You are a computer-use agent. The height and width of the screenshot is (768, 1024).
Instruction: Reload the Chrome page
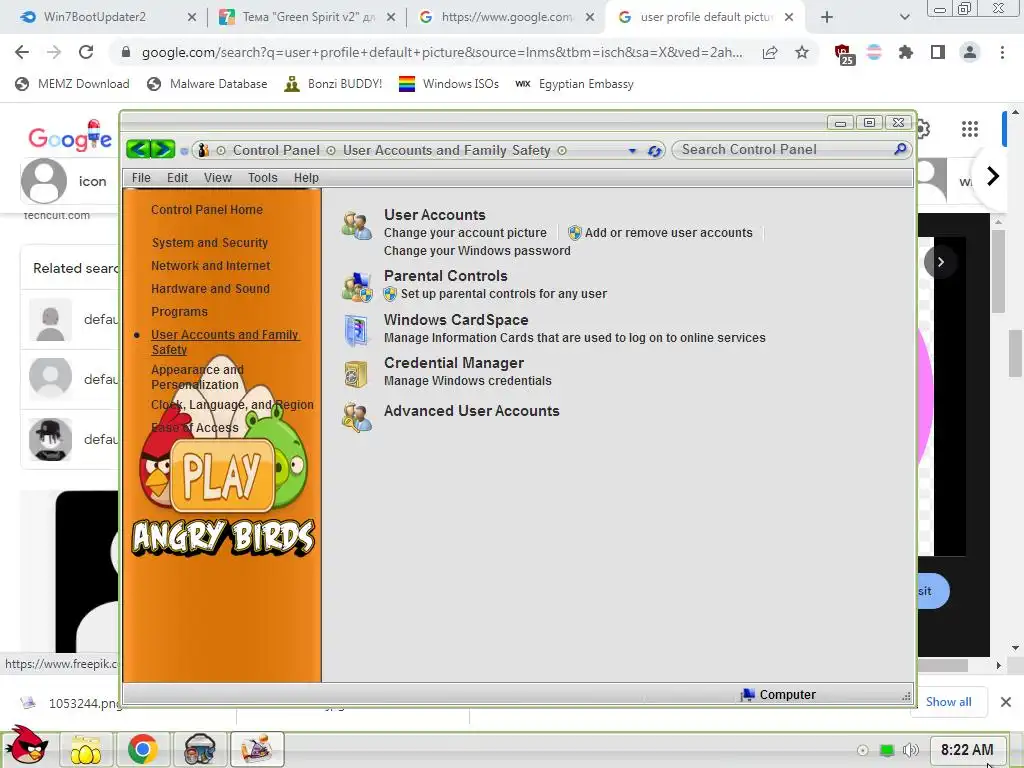[x=86, y=52]
